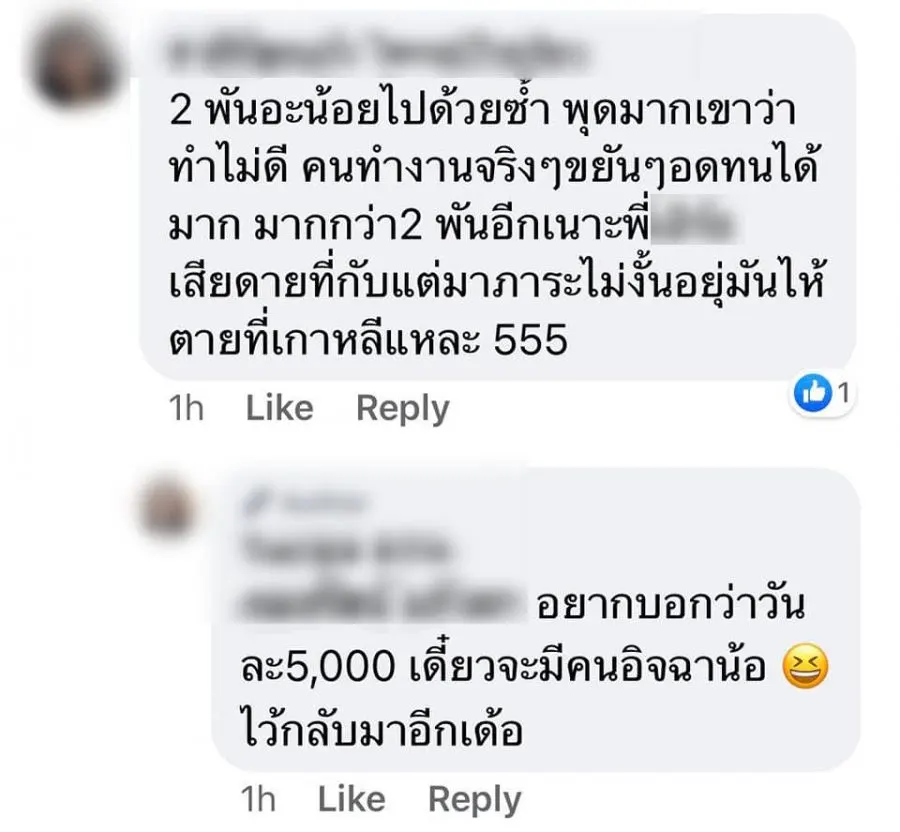Click the text "5,000" in the reply
The height and width of the screenshot is (832, 900).
[340, 667]
